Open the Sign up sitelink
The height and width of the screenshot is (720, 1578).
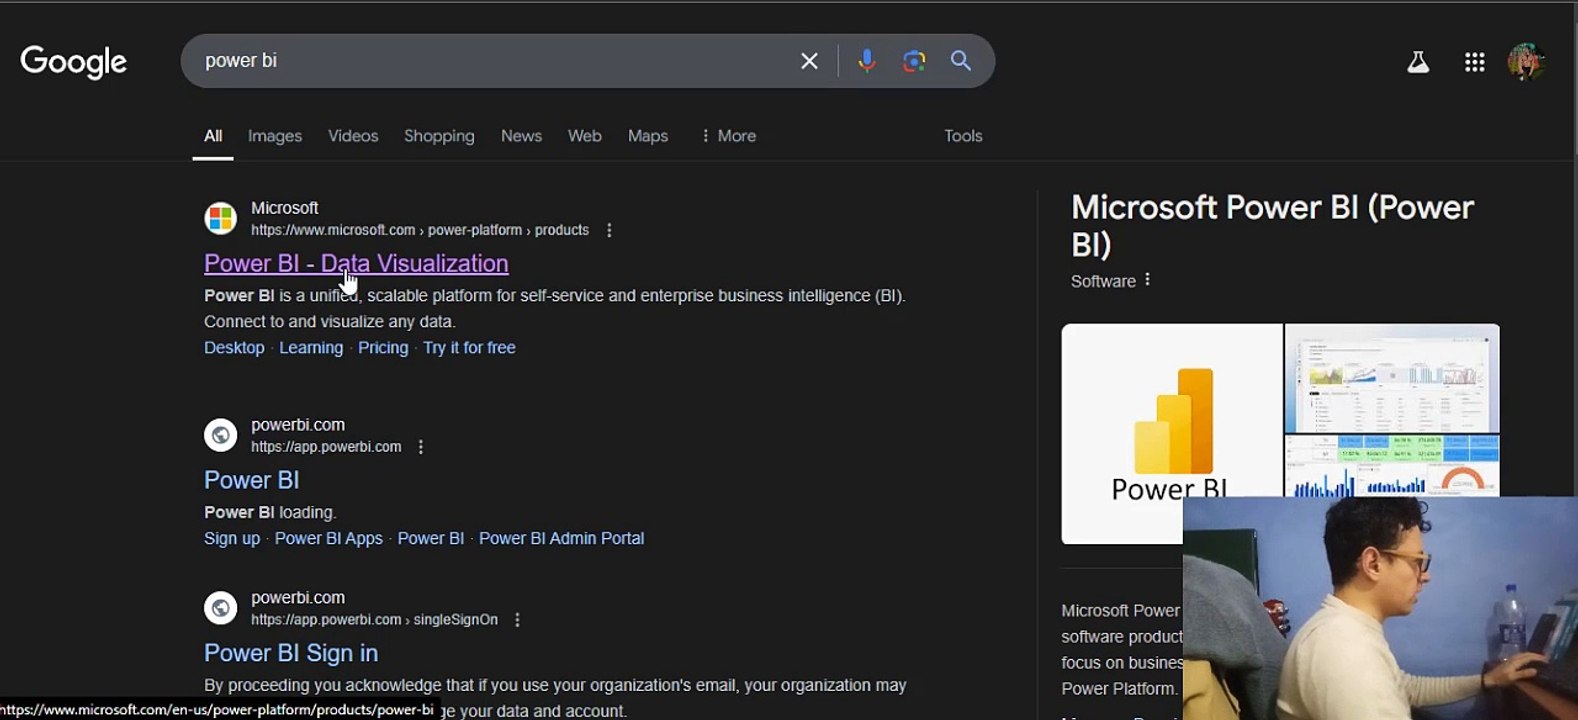232,538
